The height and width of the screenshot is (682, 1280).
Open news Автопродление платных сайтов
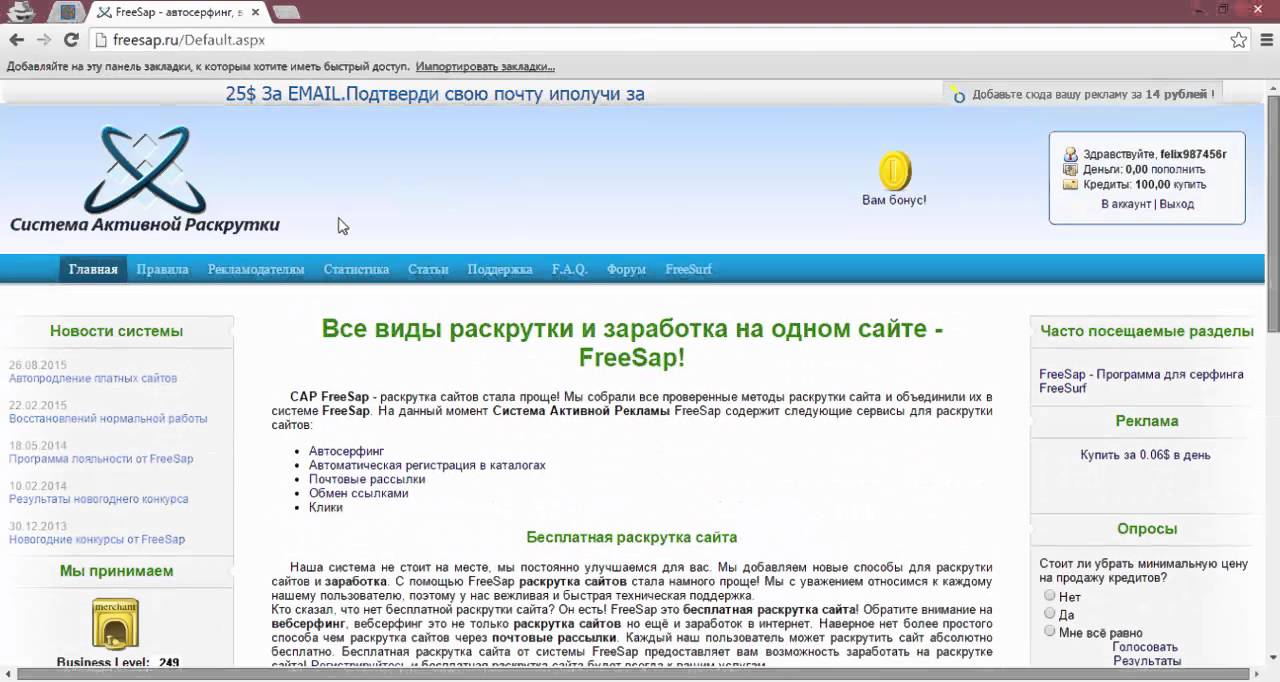click(x=93, y=379)
